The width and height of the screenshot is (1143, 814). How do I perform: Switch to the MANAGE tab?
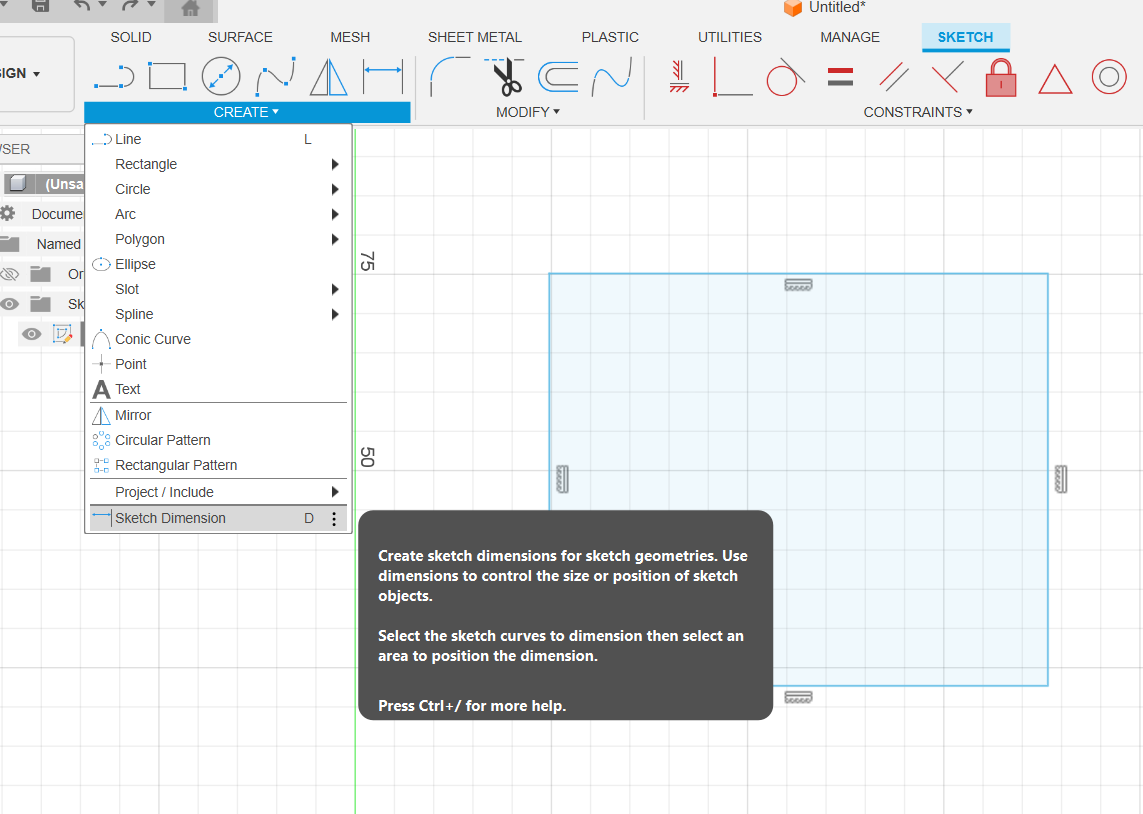(x=850, y=37)
